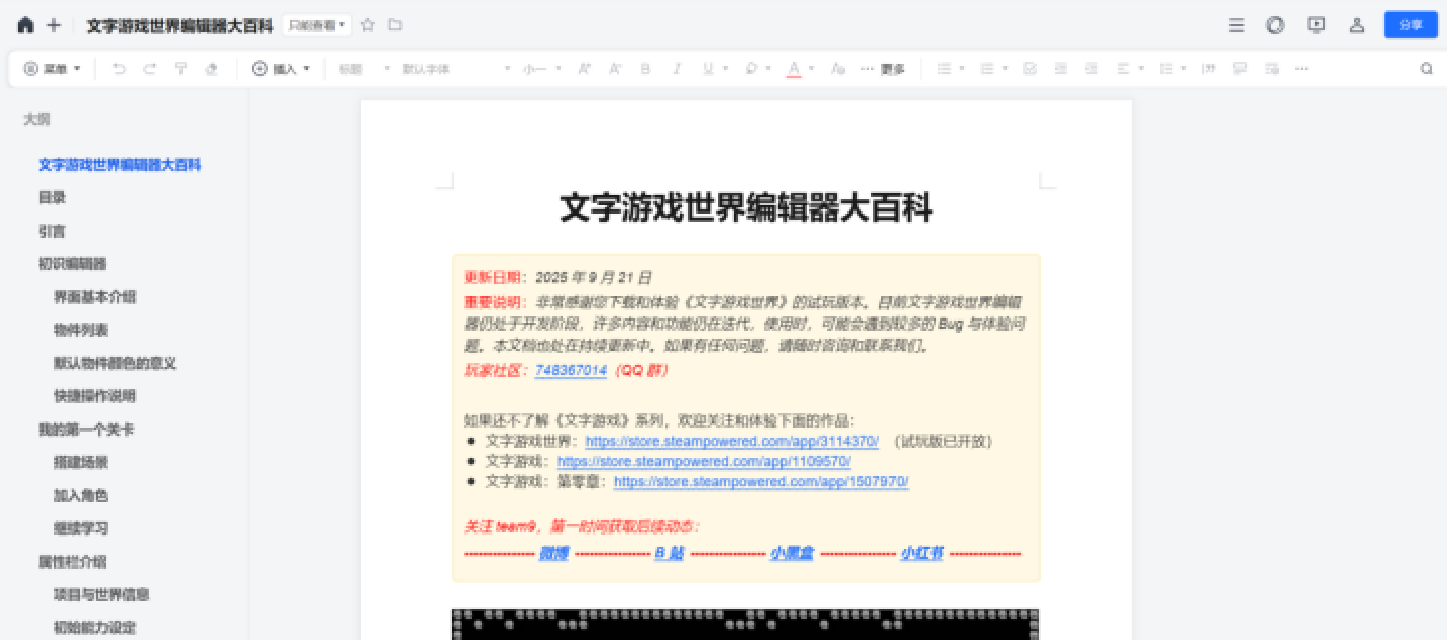1447x640 pixels.
Task: Open the QQ group link 748367014
Action: coord(570,370)
